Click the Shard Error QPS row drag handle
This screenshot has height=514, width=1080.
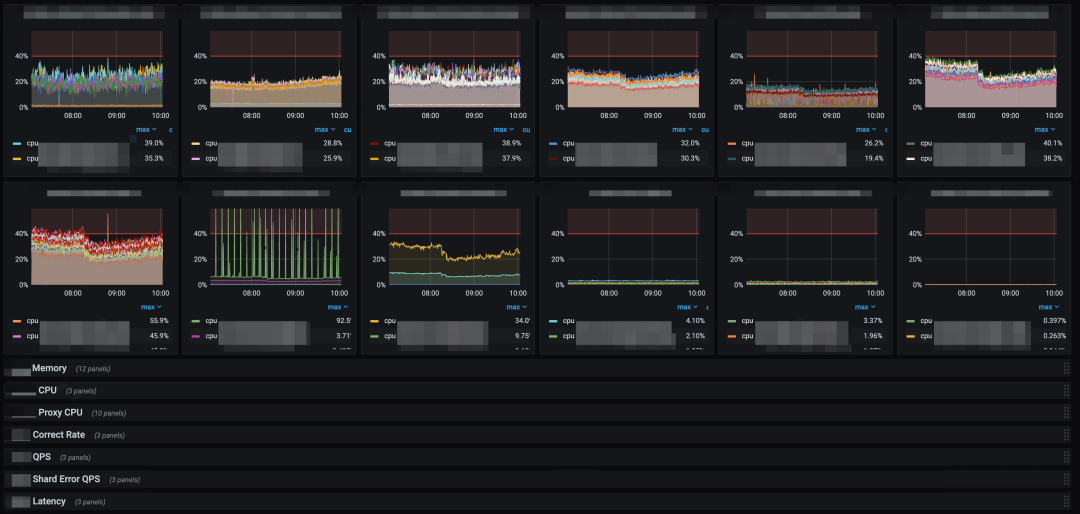click(x=1066, y=479)
